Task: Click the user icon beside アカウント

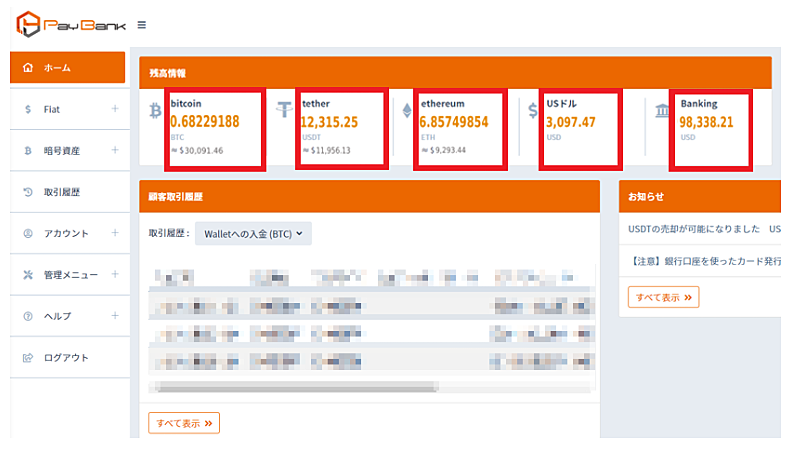Action: 28,233
